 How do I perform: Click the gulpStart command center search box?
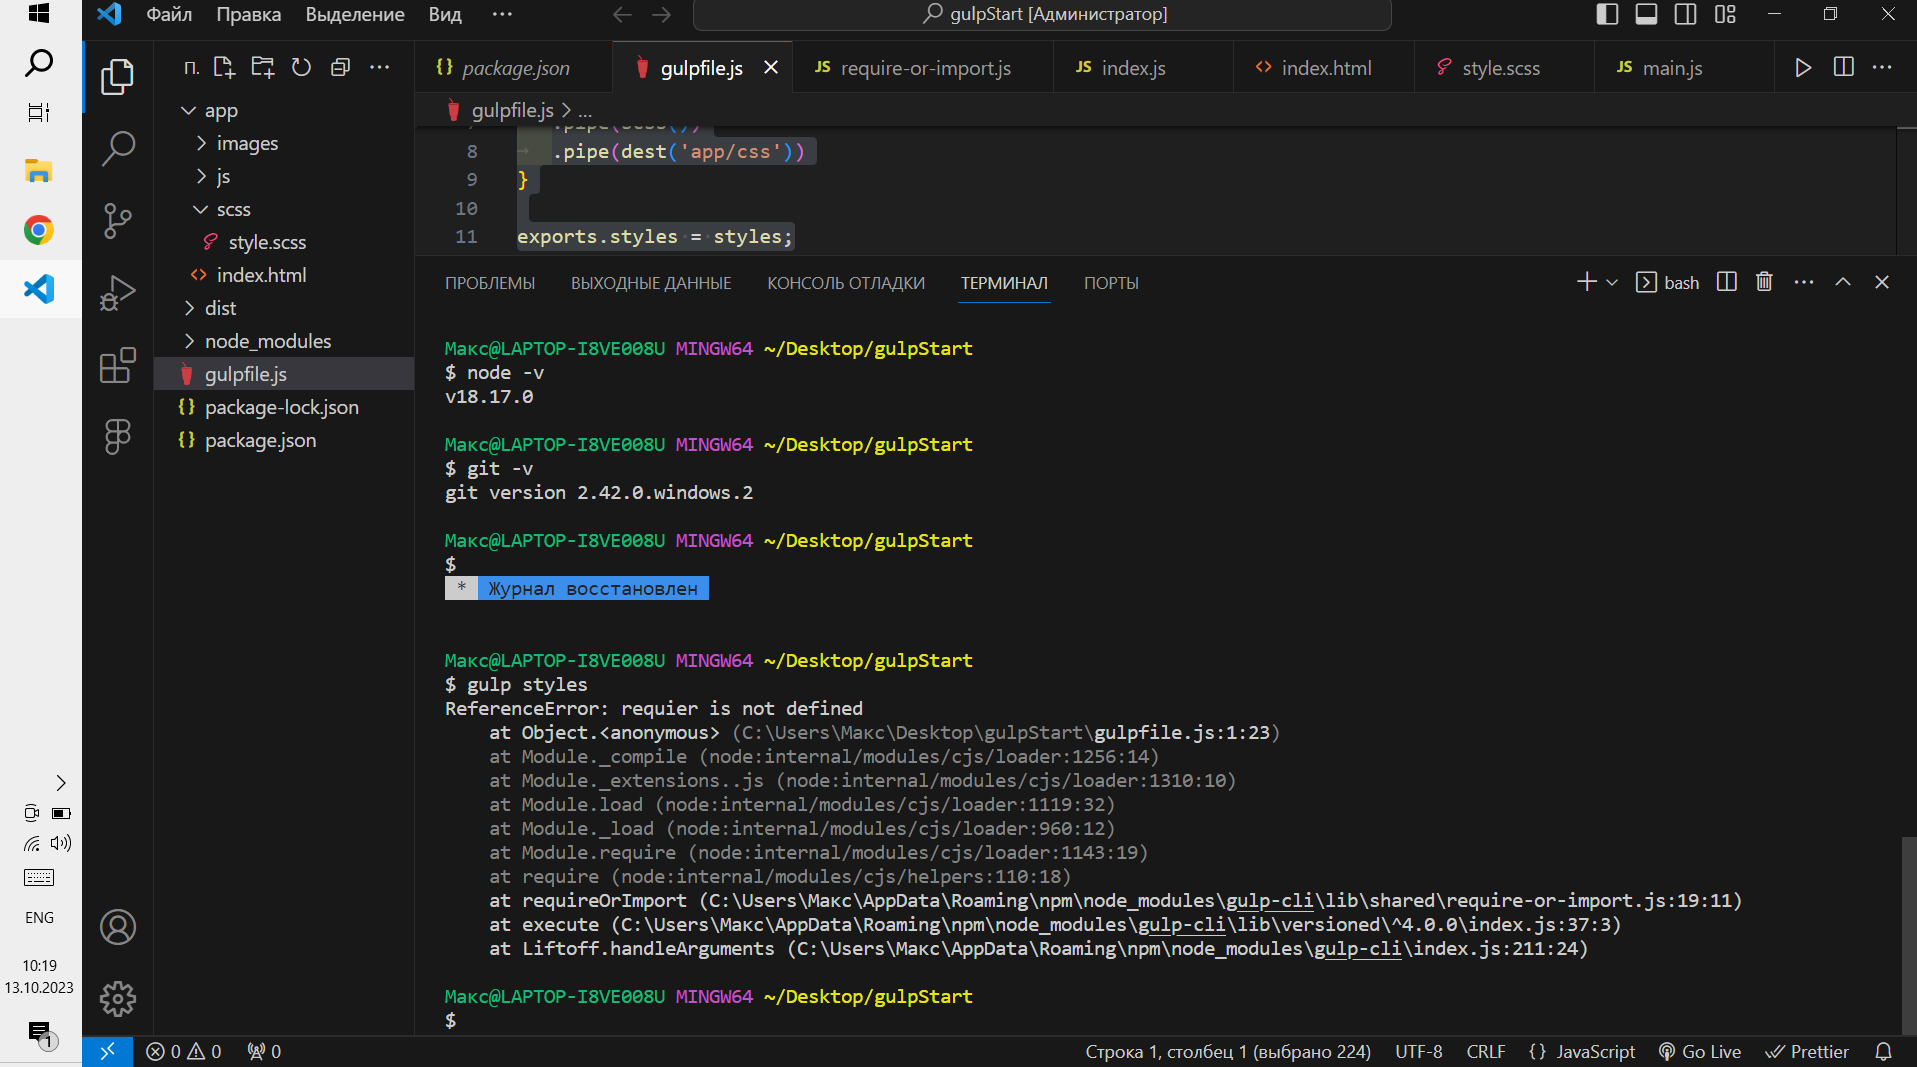[1042, 14]
